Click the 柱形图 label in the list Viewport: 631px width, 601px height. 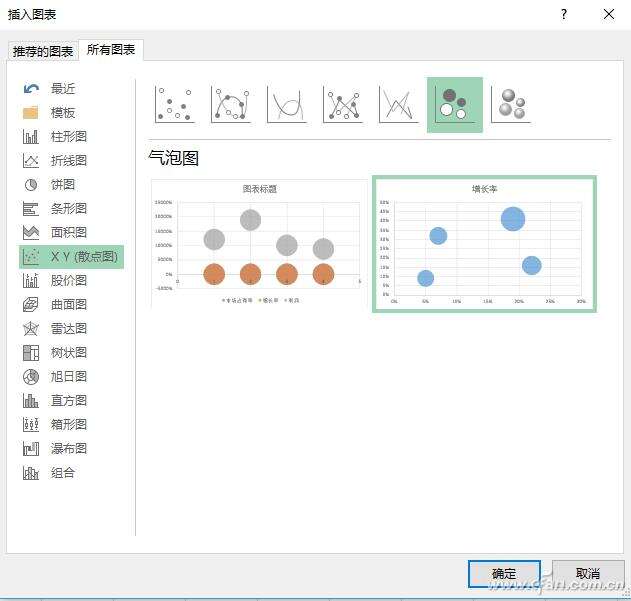pyautogui.click(x=68, y=136)
